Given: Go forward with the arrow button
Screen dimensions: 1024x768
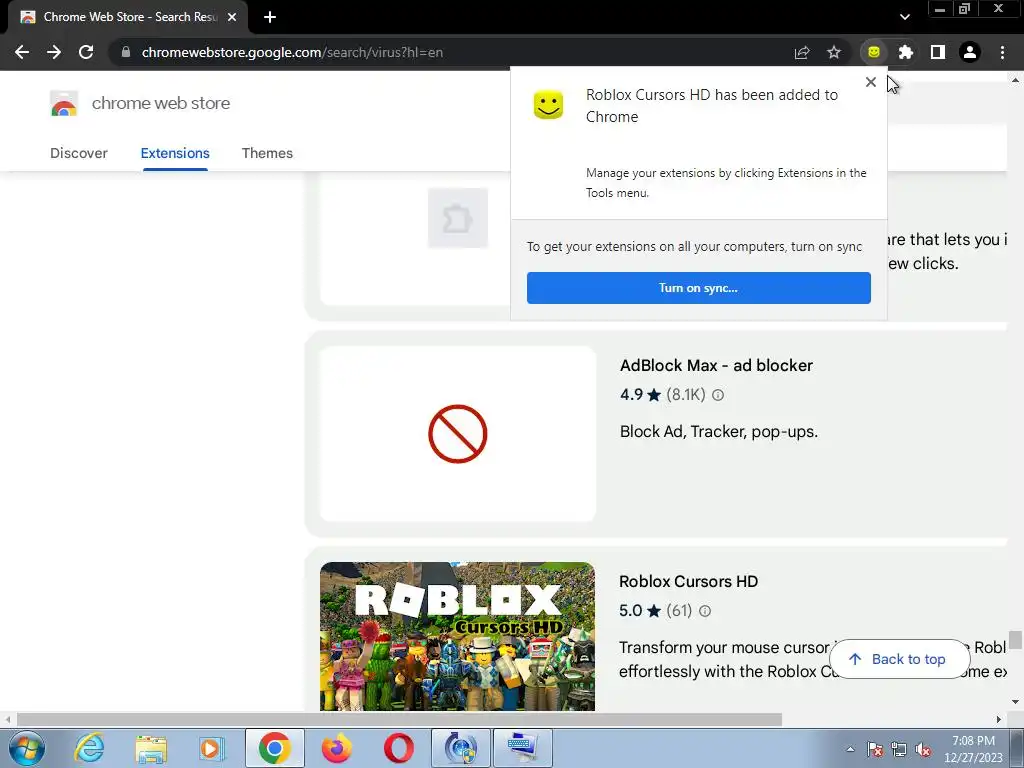Looking at the screenshot, I should [54, 52].
